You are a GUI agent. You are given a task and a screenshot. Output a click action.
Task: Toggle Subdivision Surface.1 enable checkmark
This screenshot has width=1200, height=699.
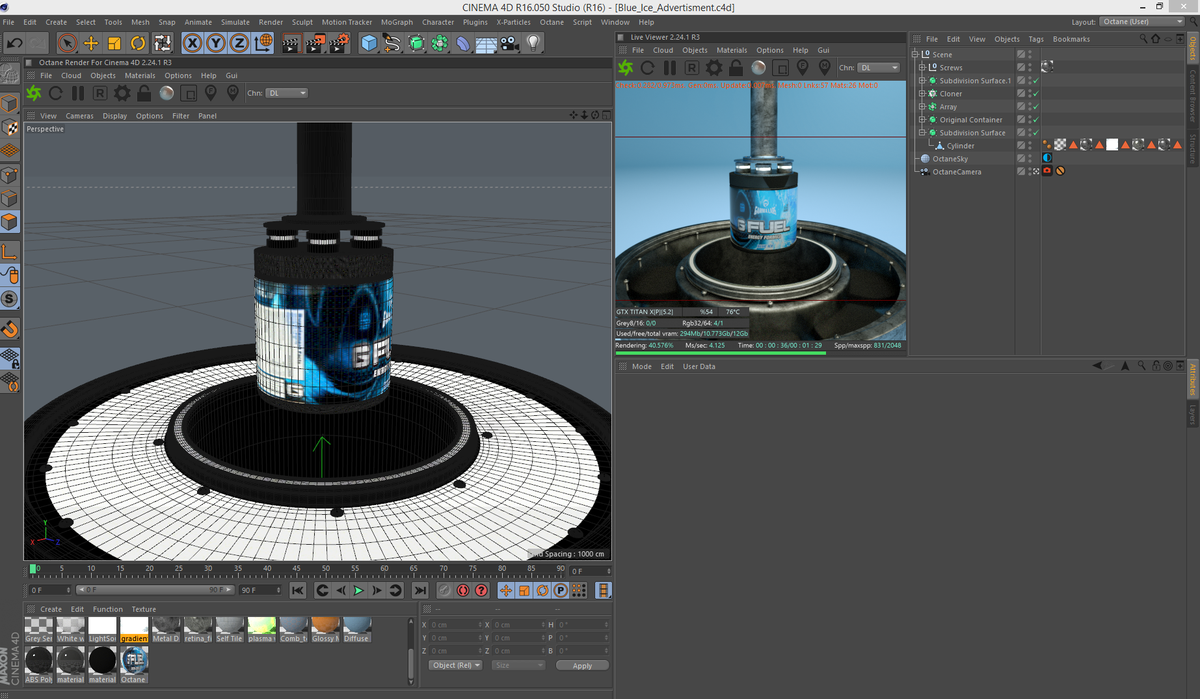(x=1035, y=81)
